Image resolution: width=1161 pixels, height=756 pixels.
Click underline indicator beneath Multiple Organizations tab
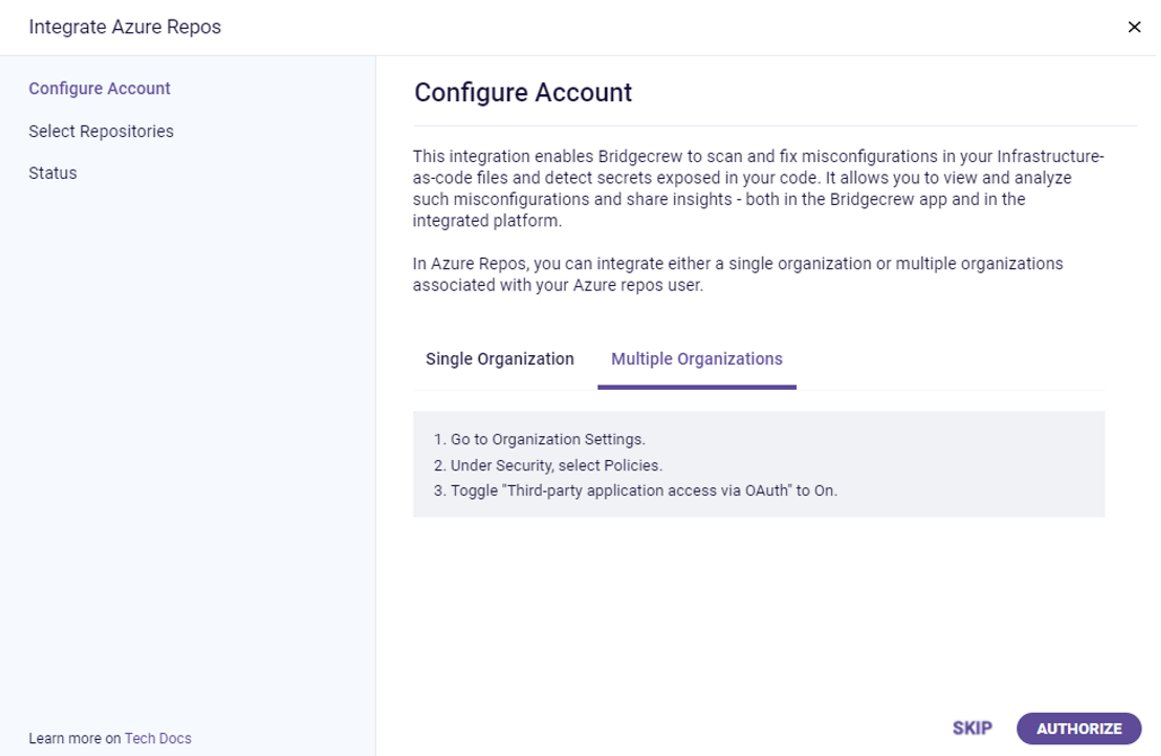696,387
